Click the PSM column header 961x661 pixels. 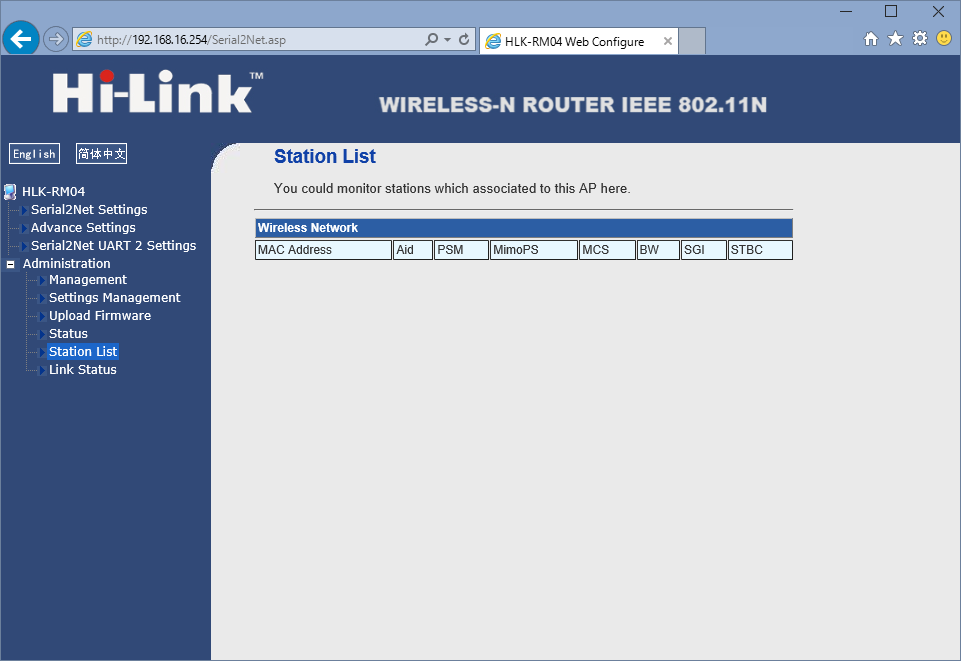pos(462,250)
